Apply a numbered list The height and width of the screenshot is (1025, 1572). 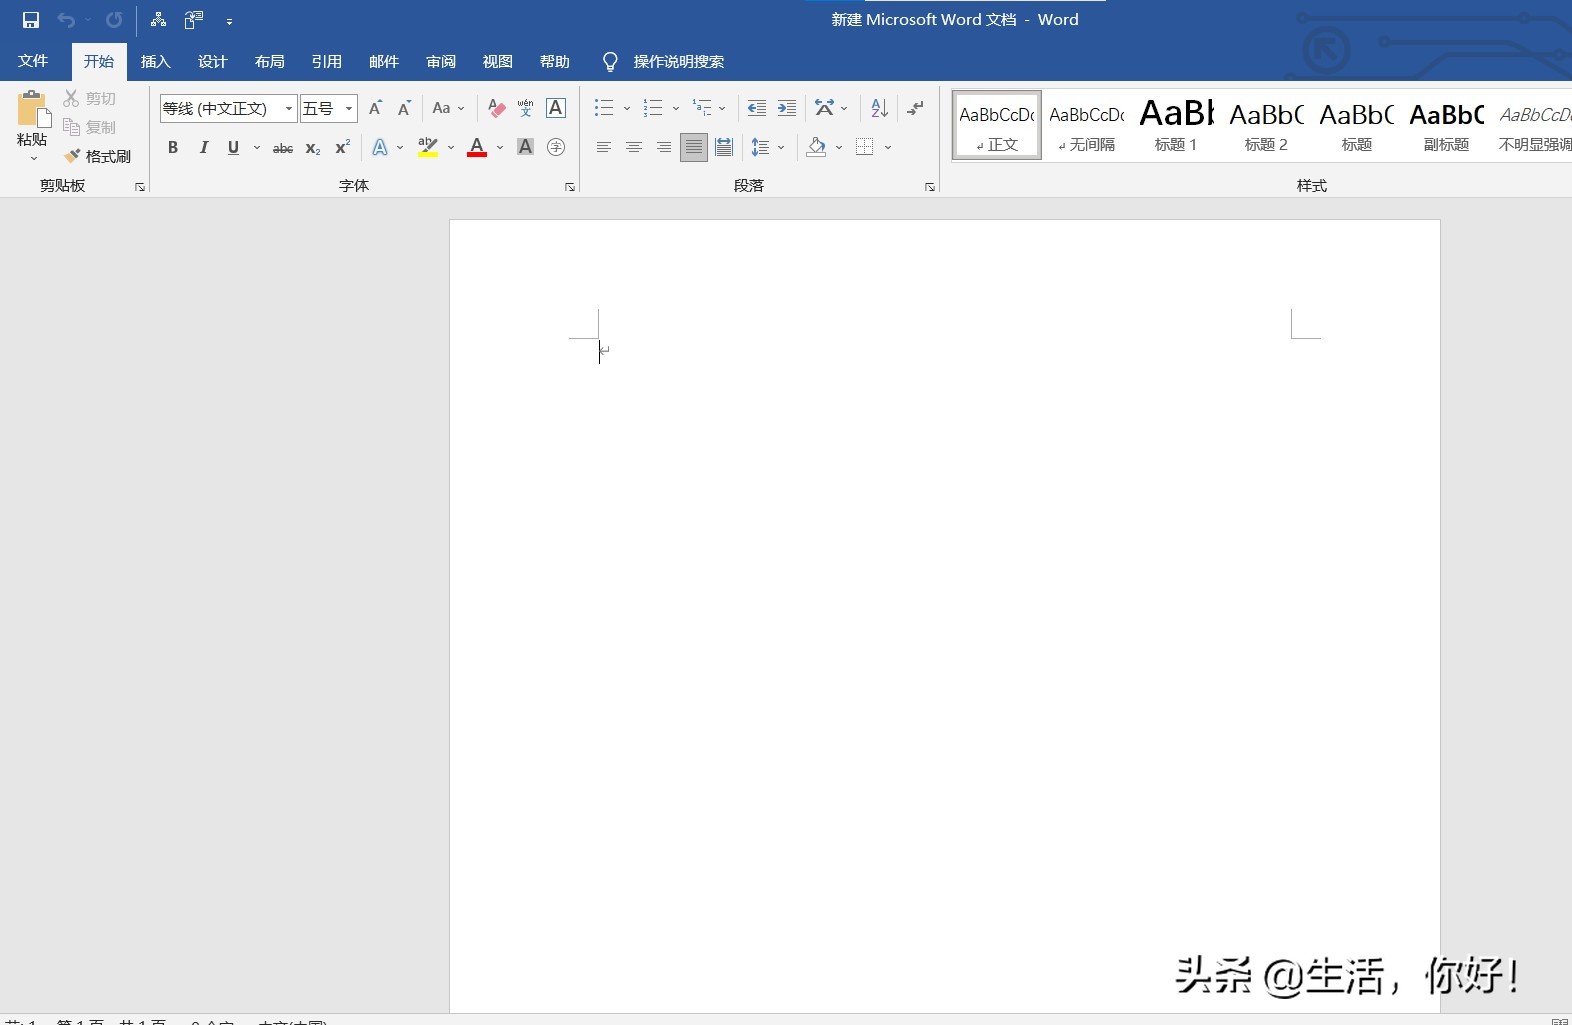(653, 108)
